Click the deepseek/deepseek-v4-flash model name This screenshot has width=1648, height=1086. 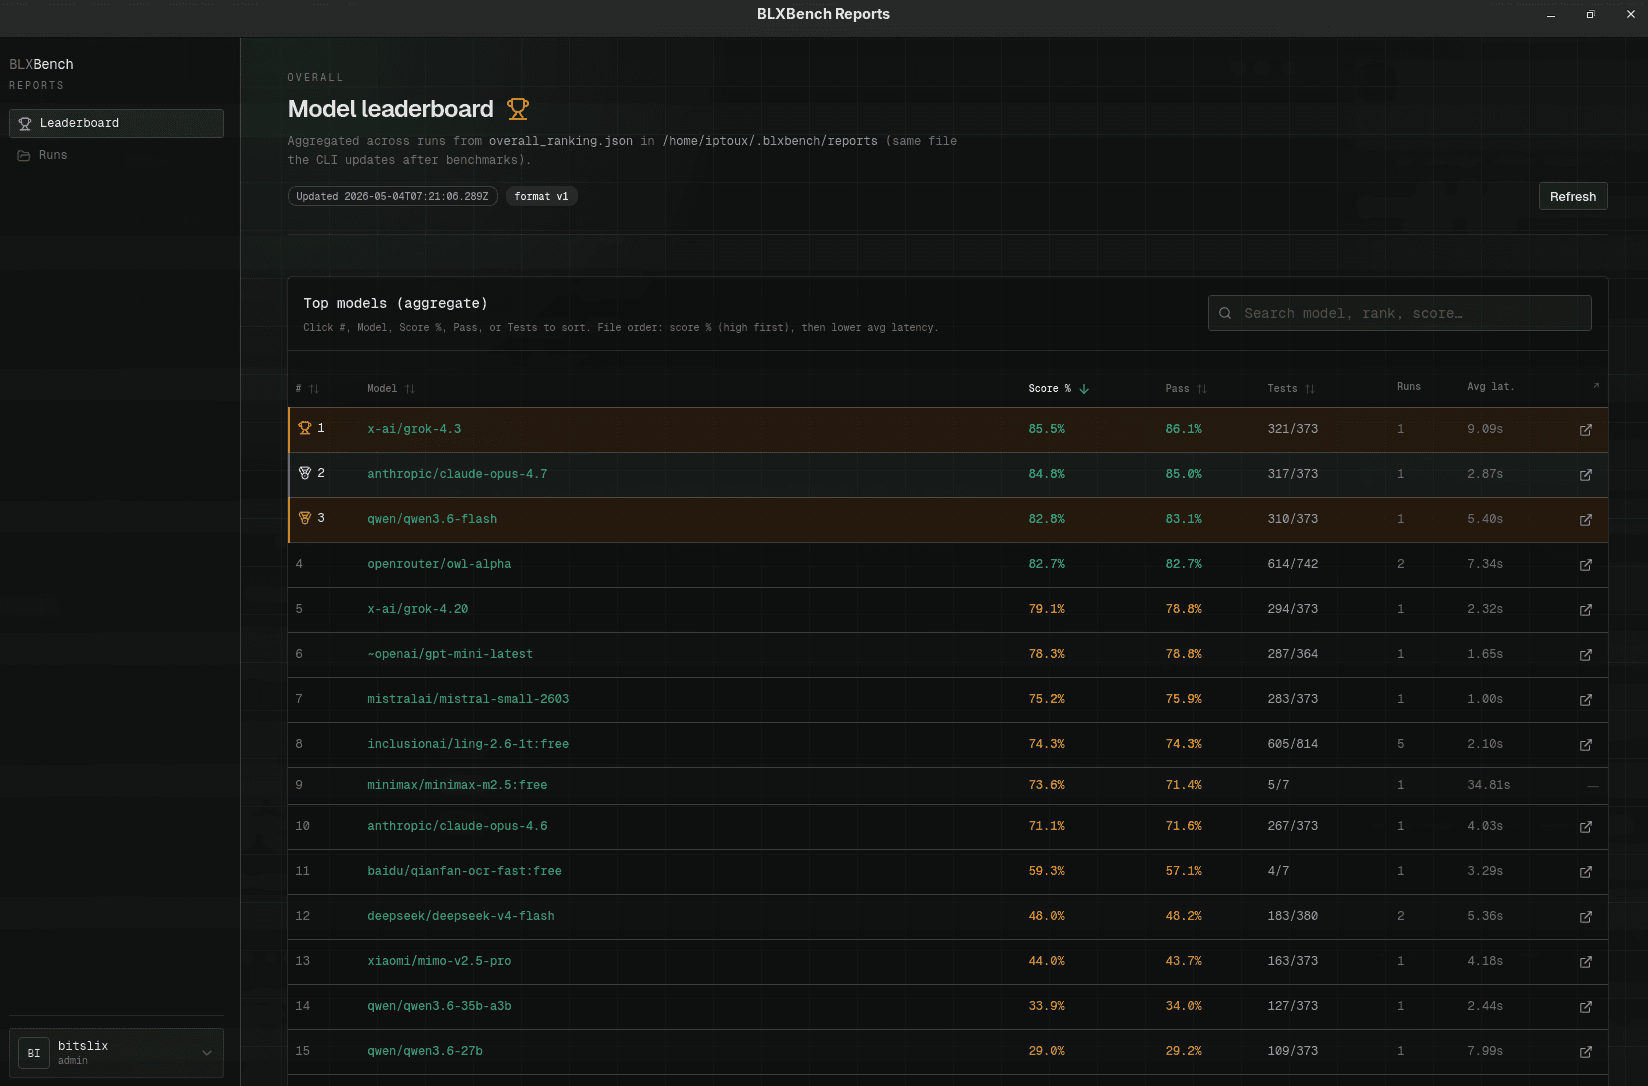[x=461, y=916]
